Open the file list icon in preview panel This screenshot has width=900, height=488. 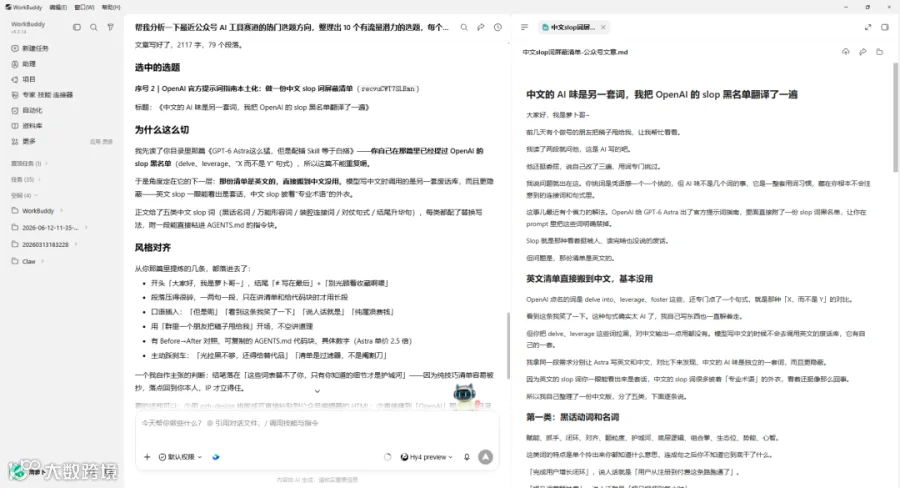(524, 27)
